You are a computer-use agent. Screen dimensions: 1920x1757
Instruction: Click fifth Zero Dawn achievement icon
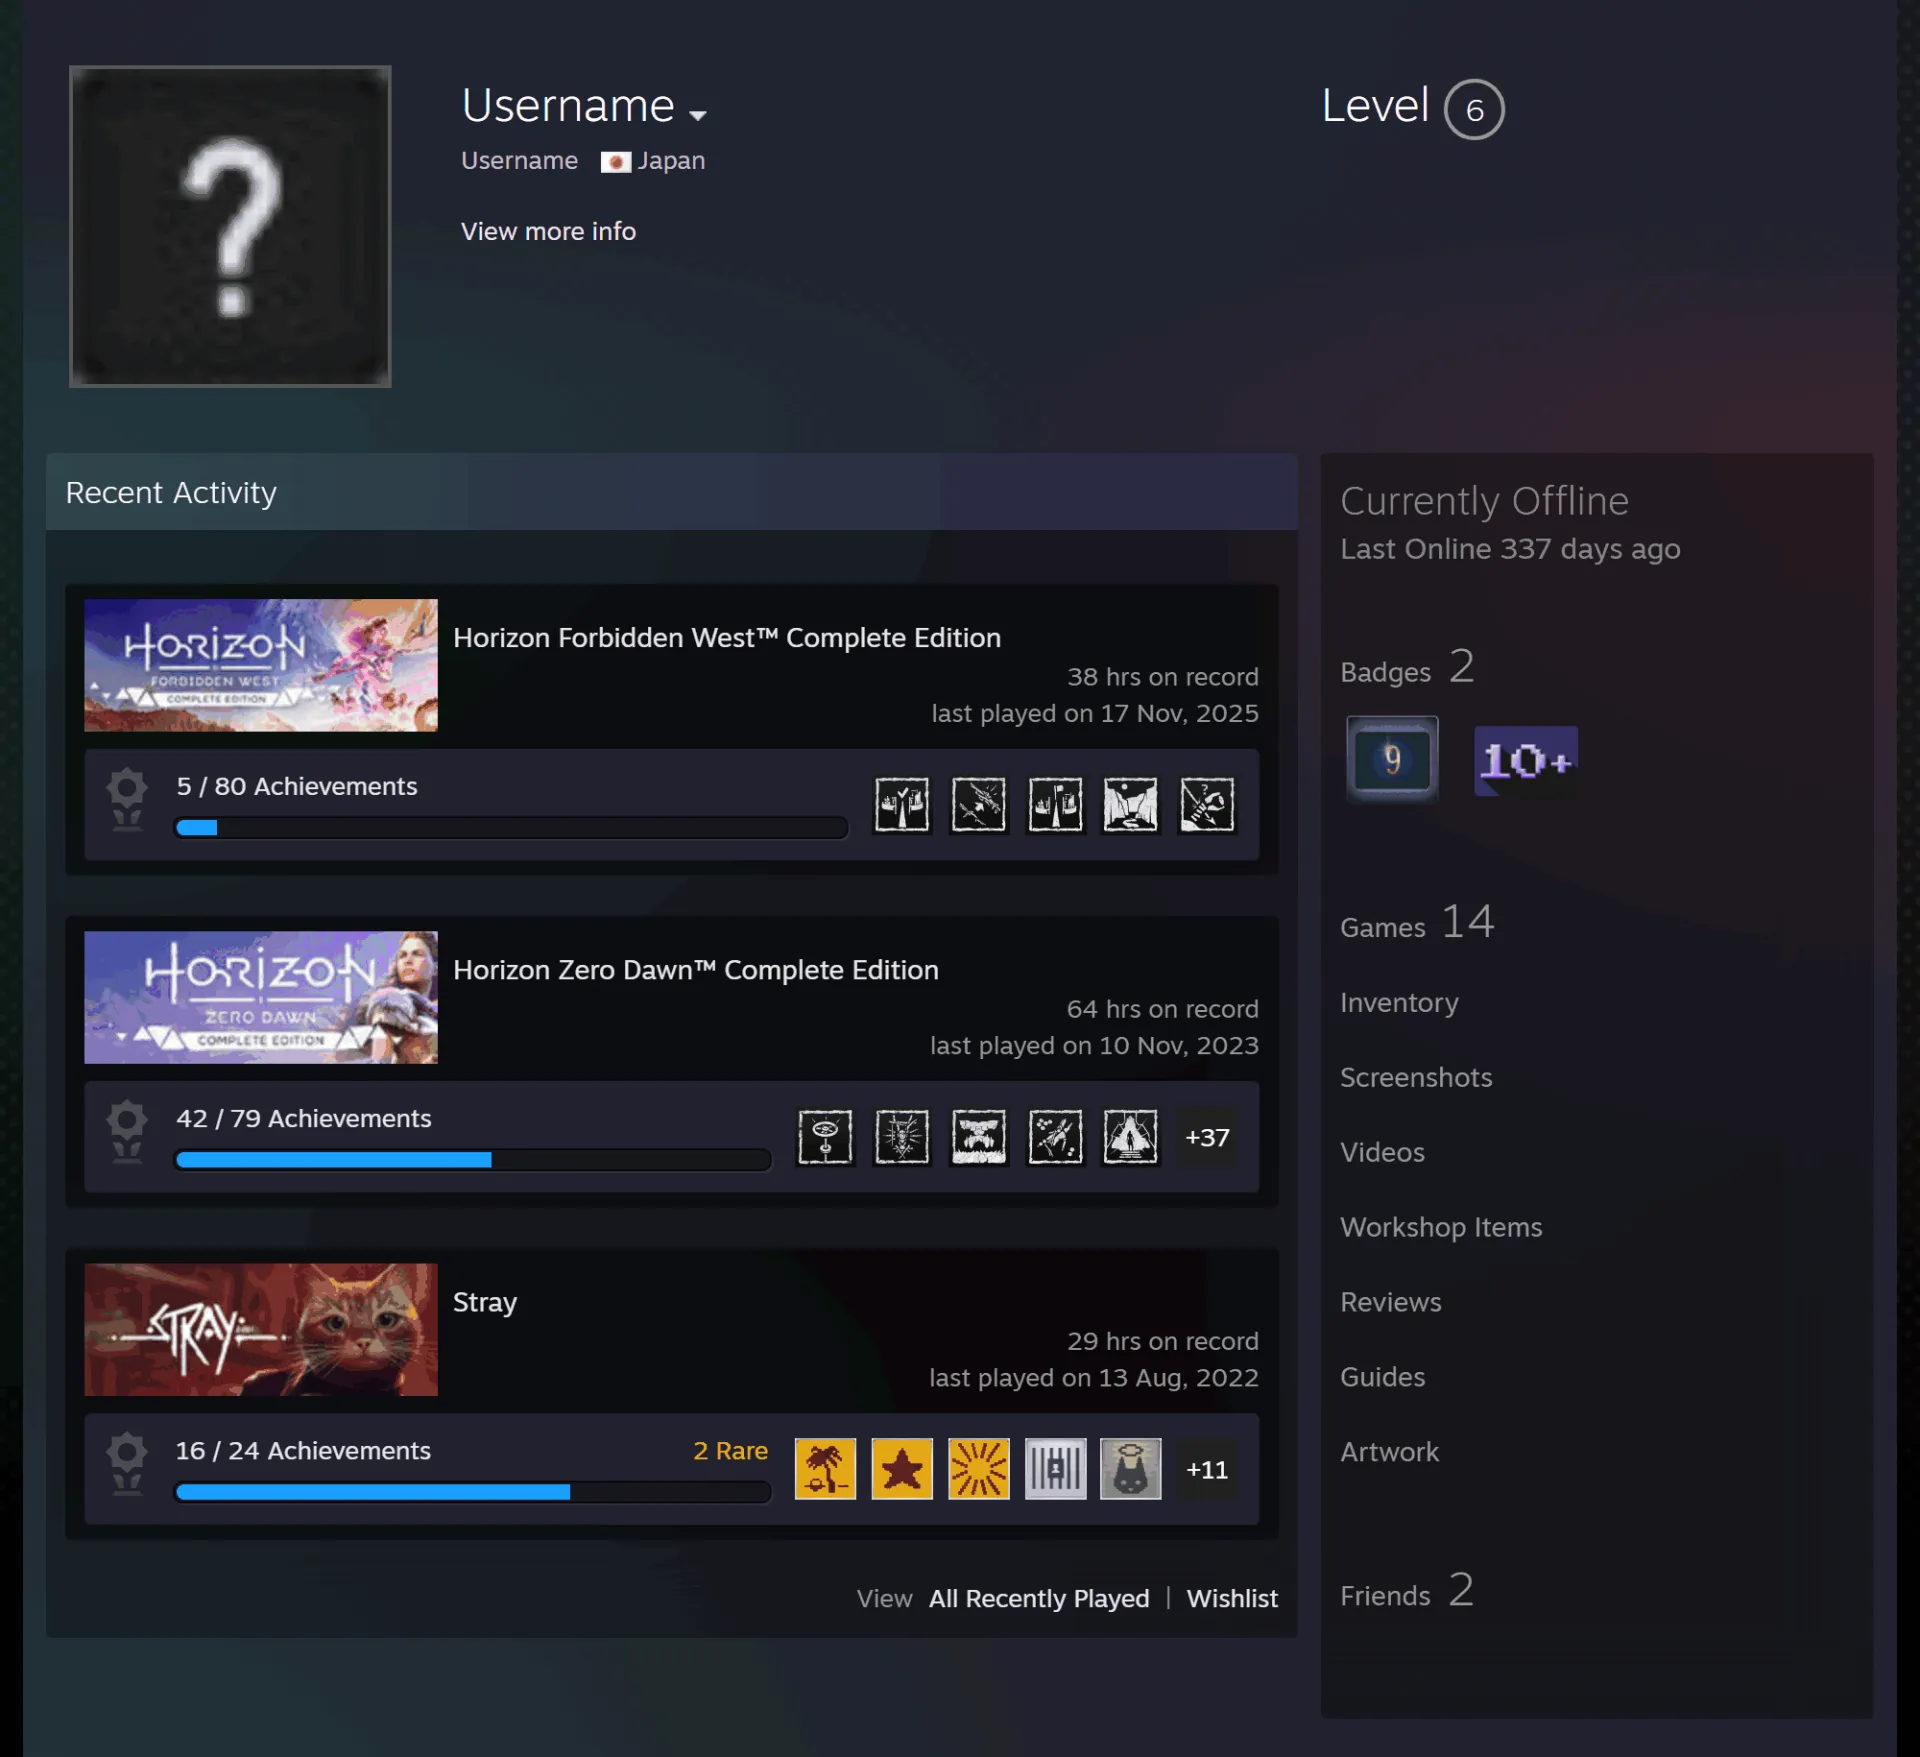(x=1131, y=1137)
